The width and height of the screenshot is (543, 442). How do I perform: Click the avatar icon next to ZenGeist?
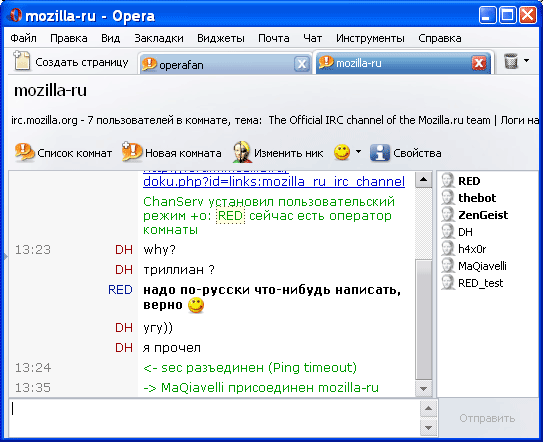tap(448, 214)
